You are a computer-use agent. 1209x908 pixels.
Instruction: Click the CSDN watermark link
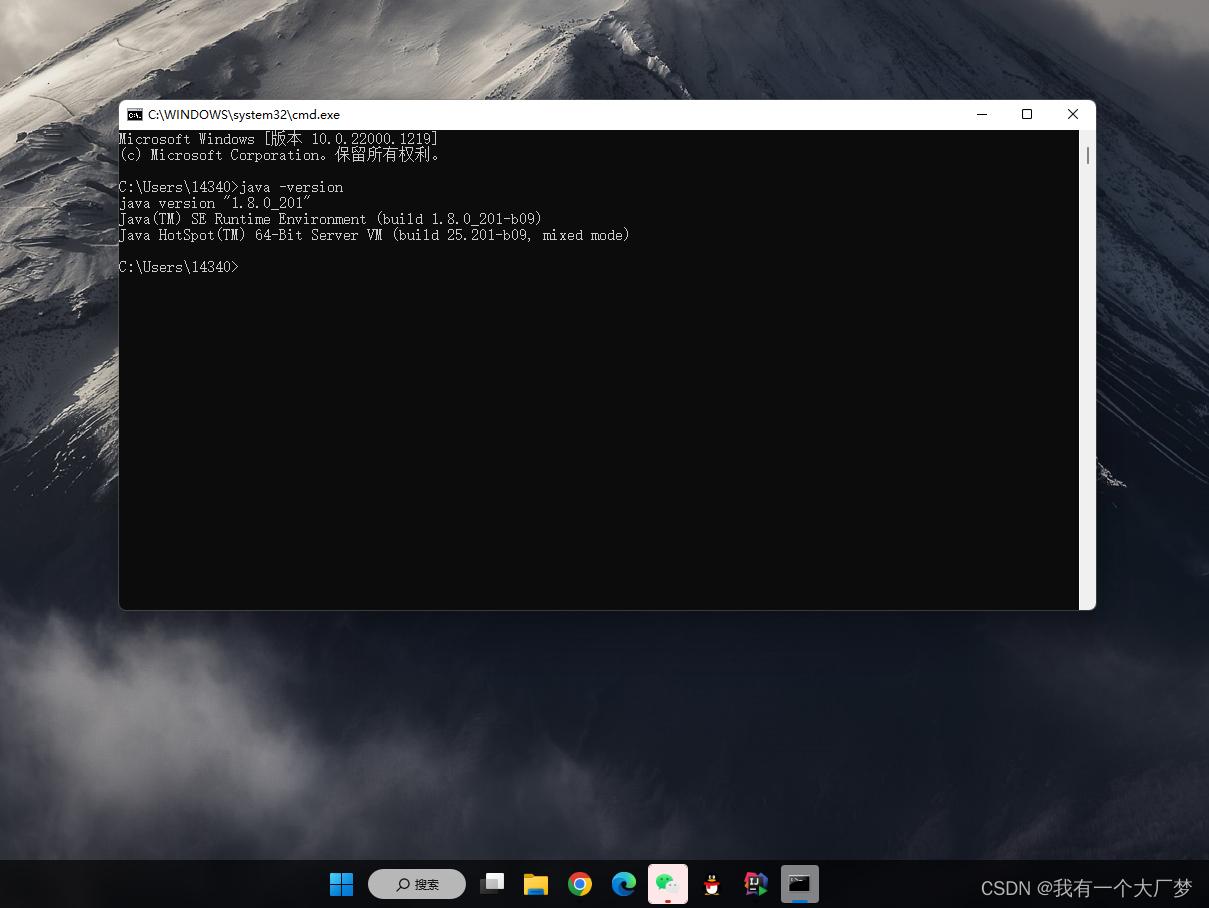pyautogui.click(x=1085, y=888)
